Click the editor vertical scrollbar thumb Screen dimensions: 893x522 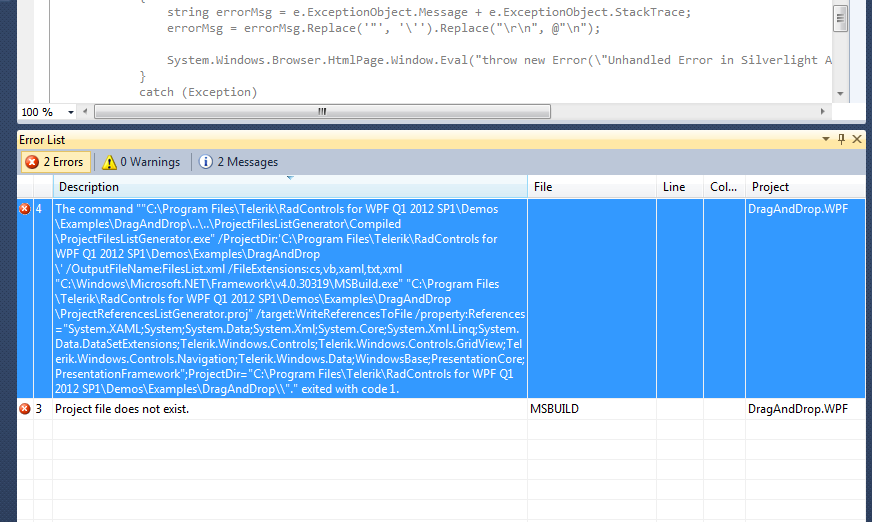(x=840, y=19)
